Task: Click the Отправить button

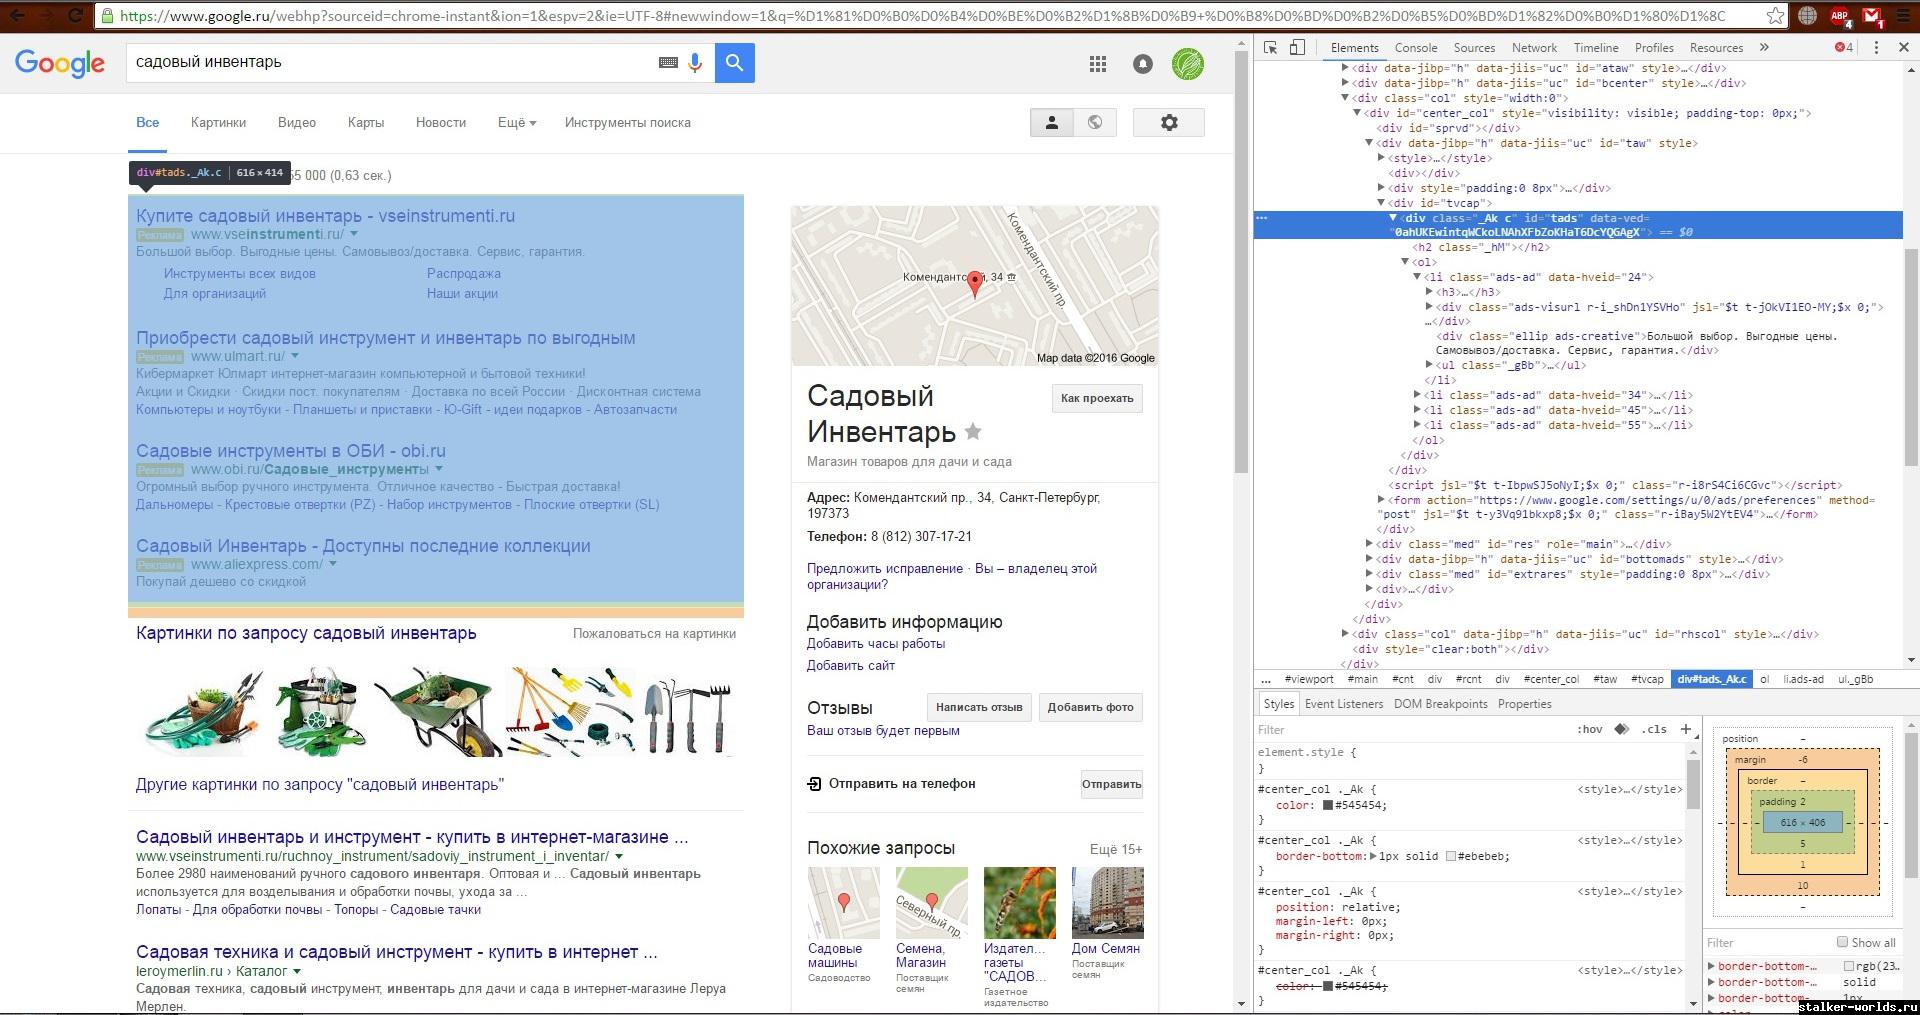Action: pyautogui.click(x=1111, y=784)
